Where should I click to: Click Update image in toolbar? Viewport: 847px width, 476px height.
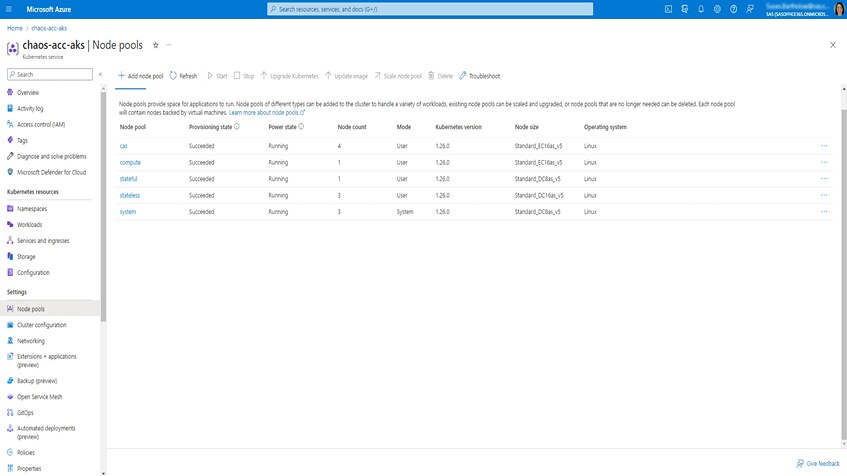pos(346,76)
